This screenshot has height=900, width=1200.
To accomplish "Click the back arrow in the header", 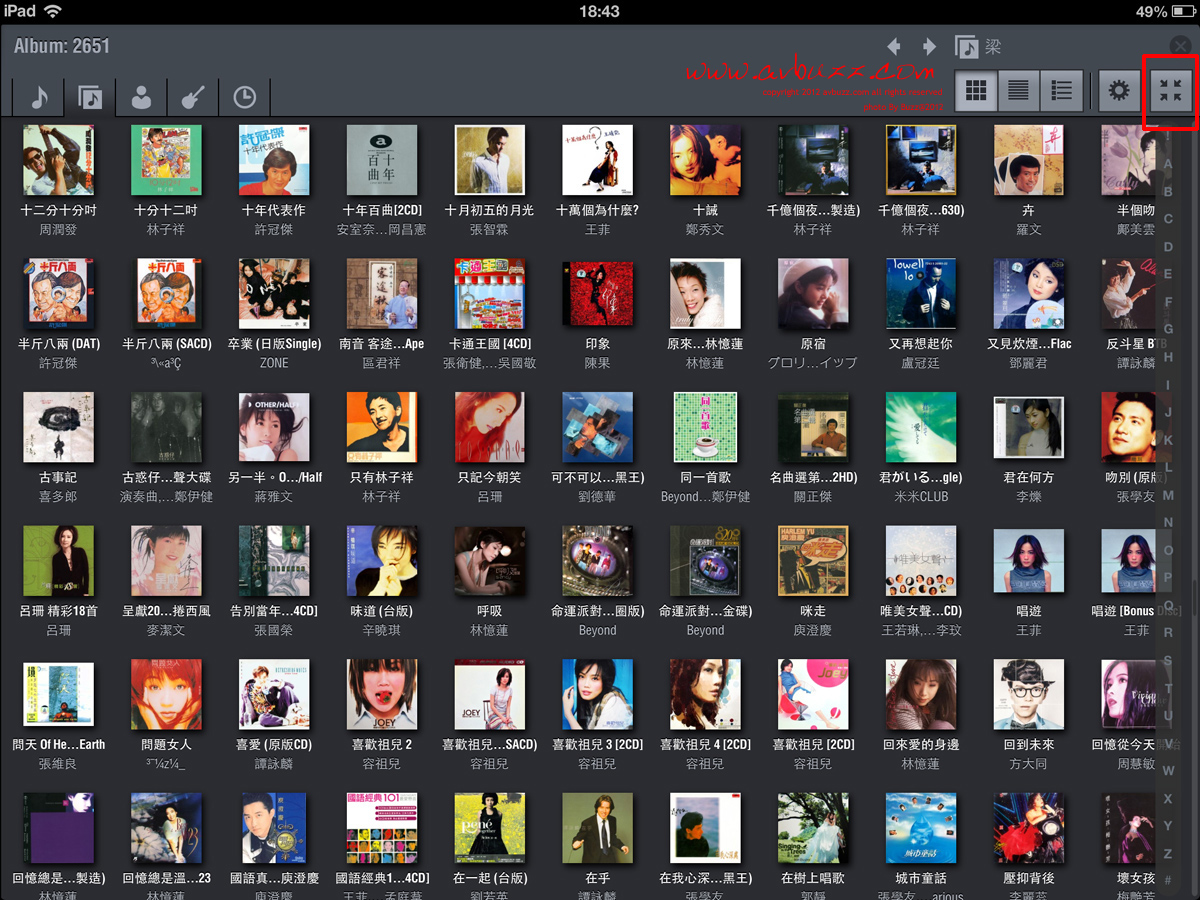I will (894, 46).
